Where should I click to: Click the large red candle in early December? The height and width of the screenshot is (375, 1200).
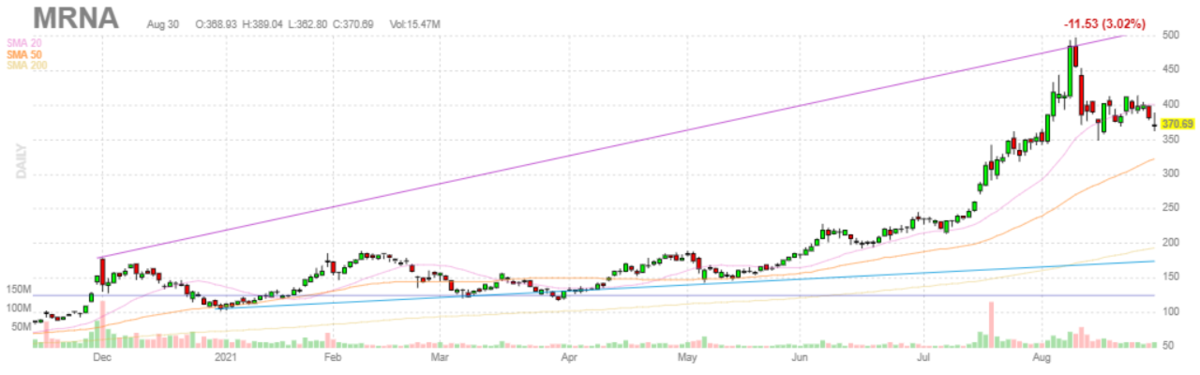point(103,273)
